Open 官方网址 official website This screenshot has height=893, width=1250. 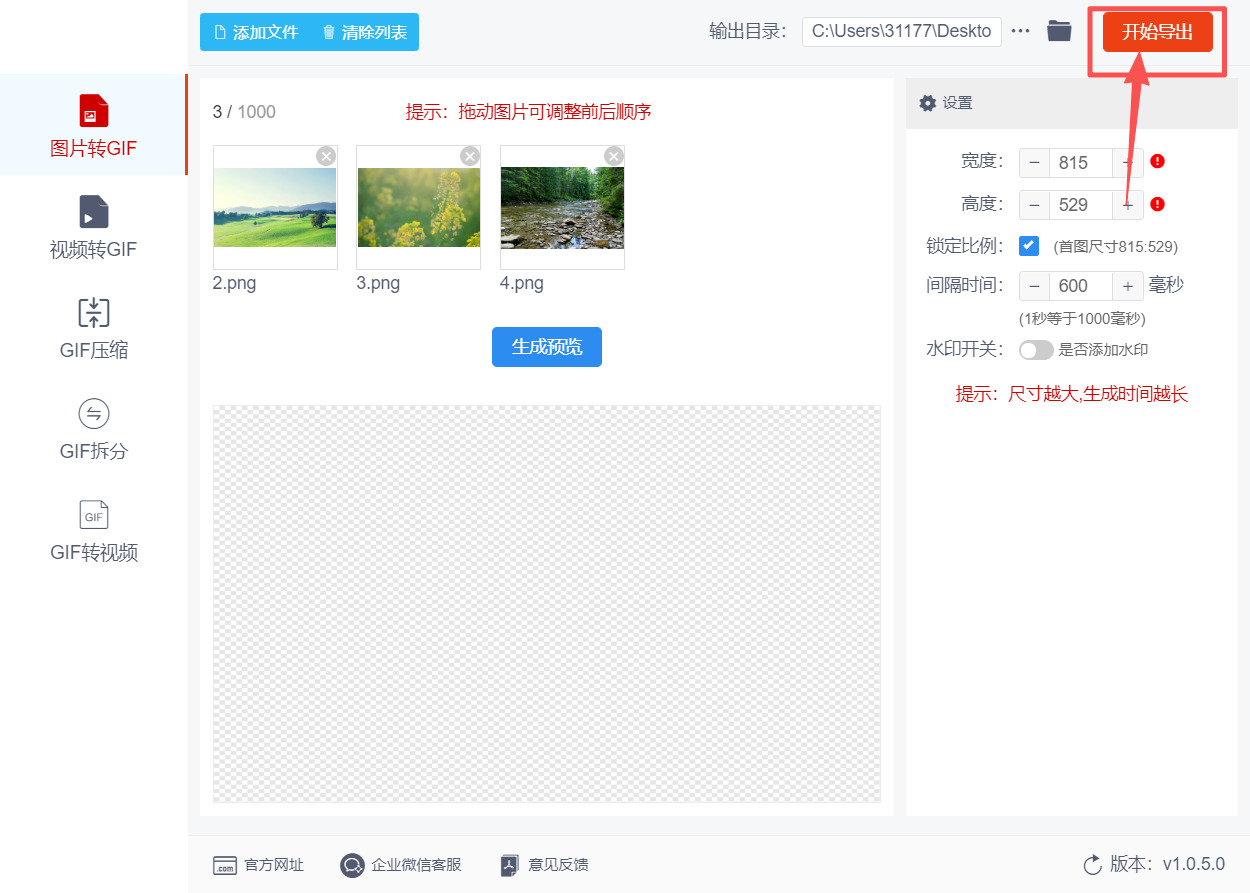260,865
